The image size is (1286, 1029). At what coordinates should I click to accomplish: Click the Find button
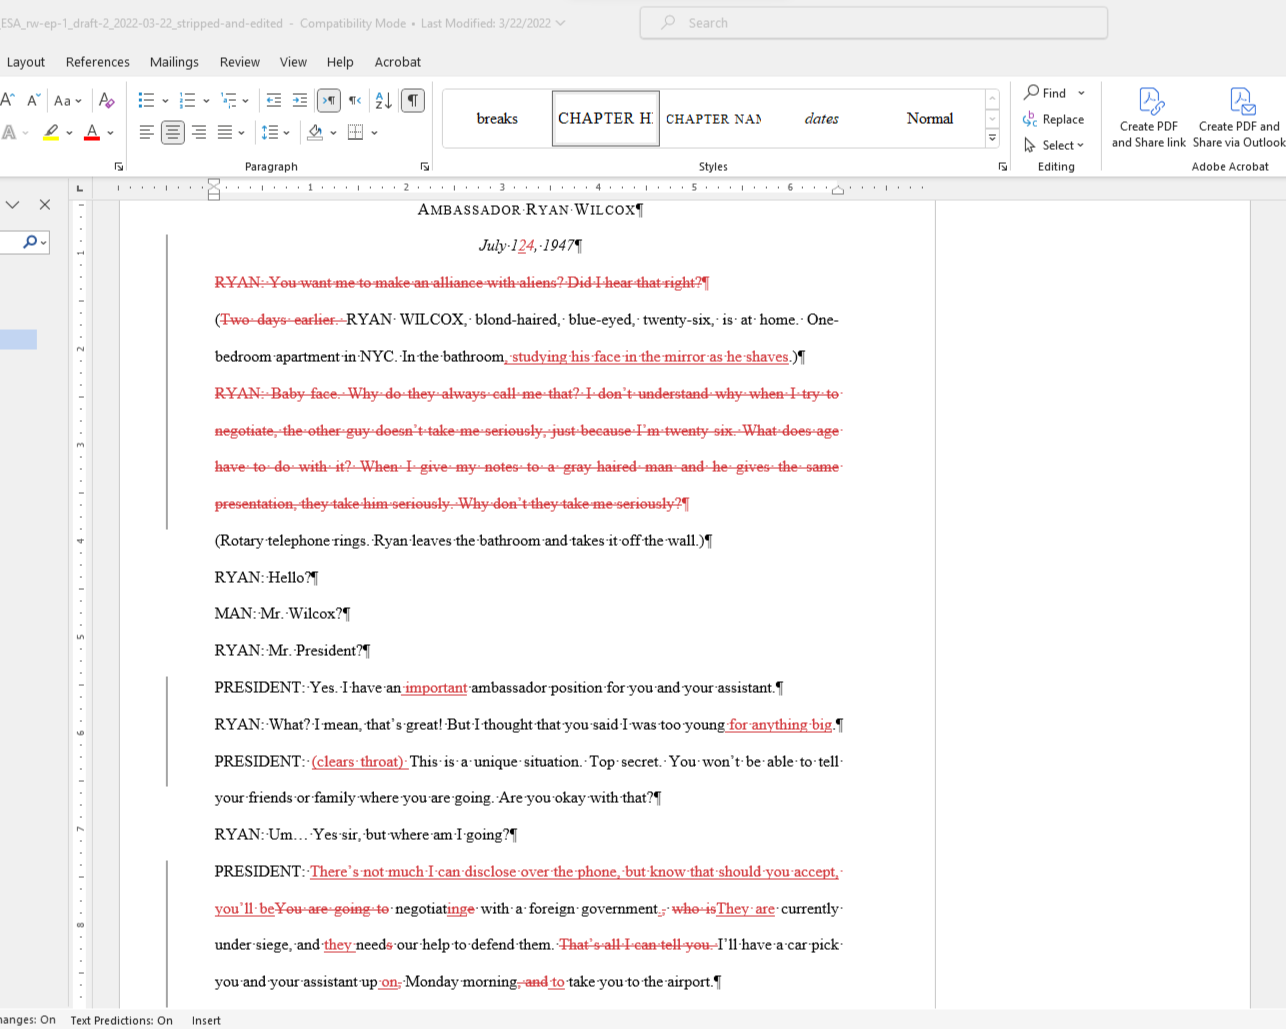[x=1046, y=93]
